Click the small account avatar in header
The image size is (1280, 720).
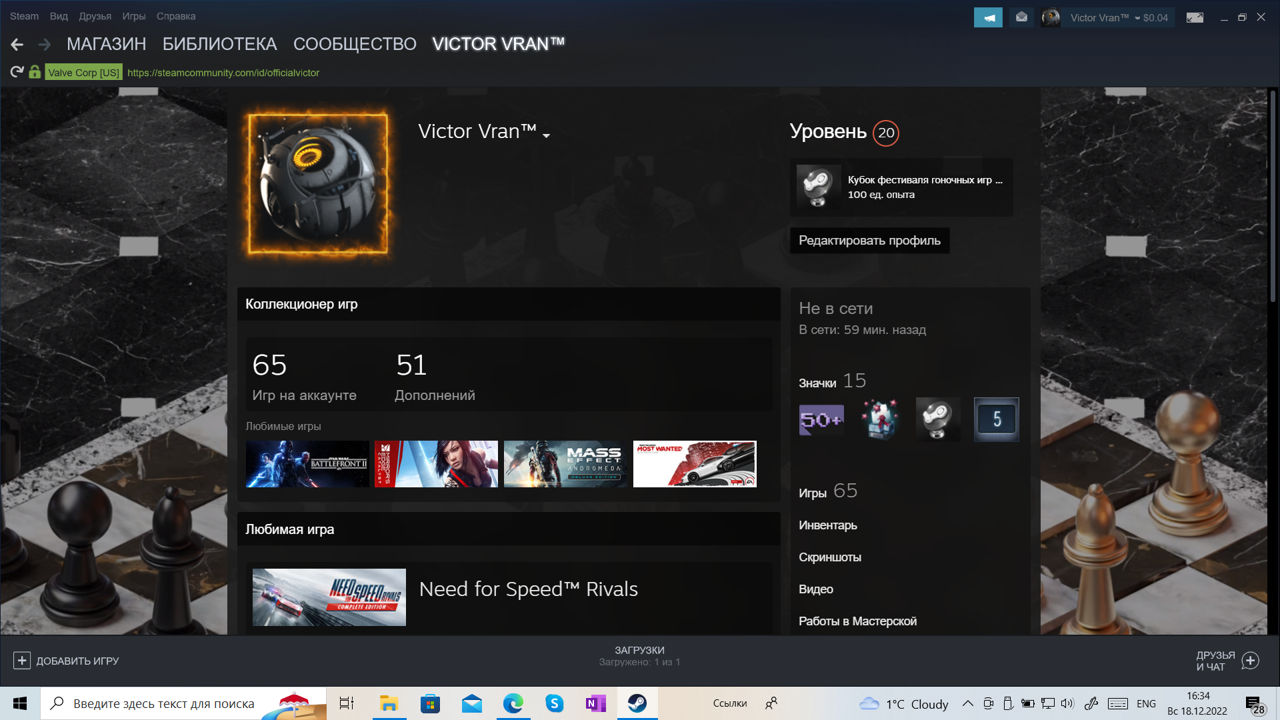tap(1050, 17)
